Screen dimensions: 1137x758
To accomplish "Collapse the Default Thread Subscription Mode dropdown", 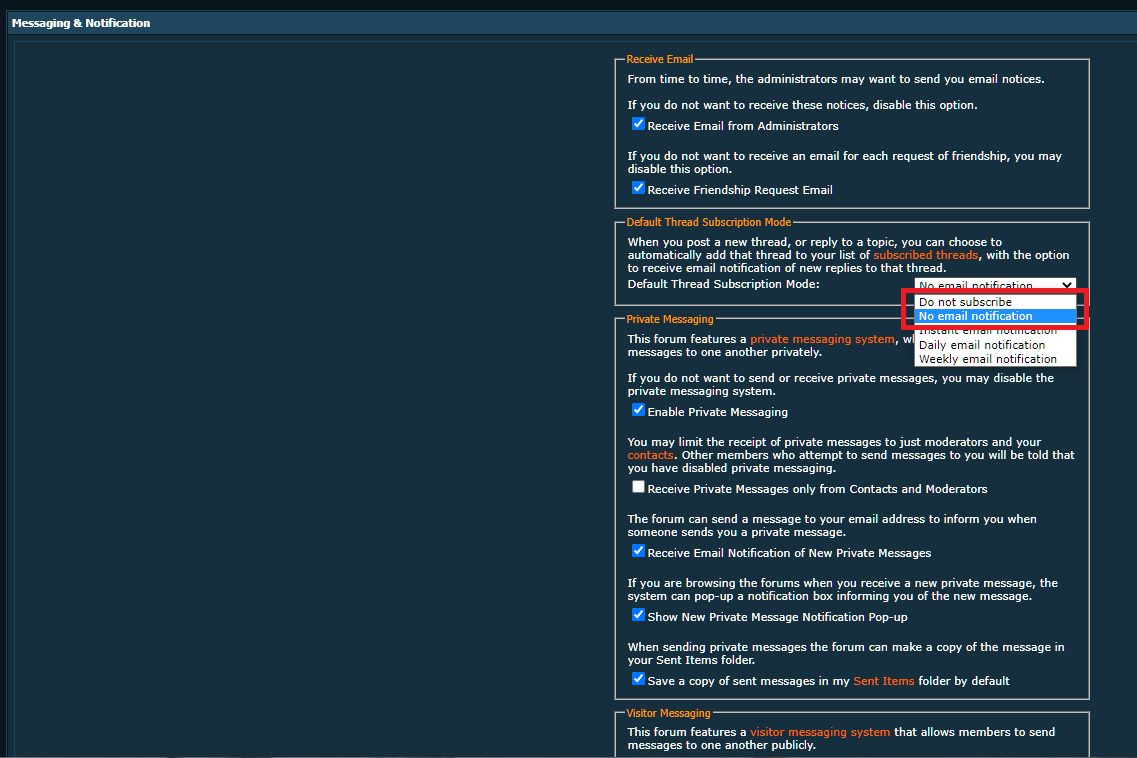I will [994, 285].
